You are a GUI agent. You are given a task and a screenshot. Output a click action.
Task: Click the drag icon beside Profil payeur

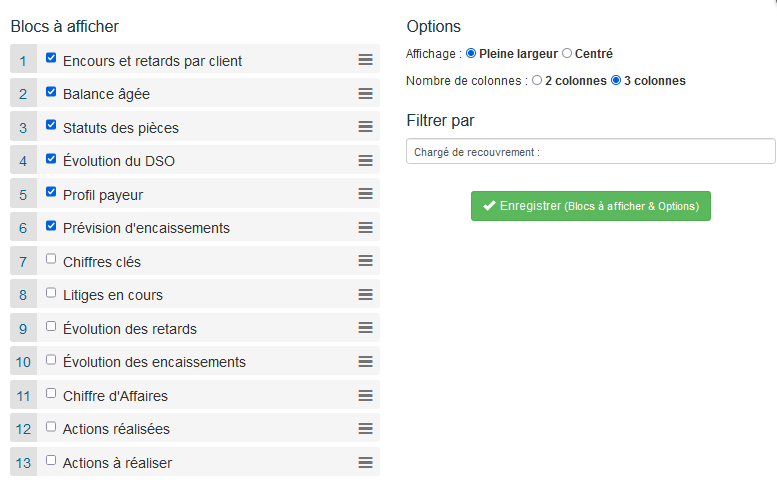pyautogui.click(x=366, y=194)
